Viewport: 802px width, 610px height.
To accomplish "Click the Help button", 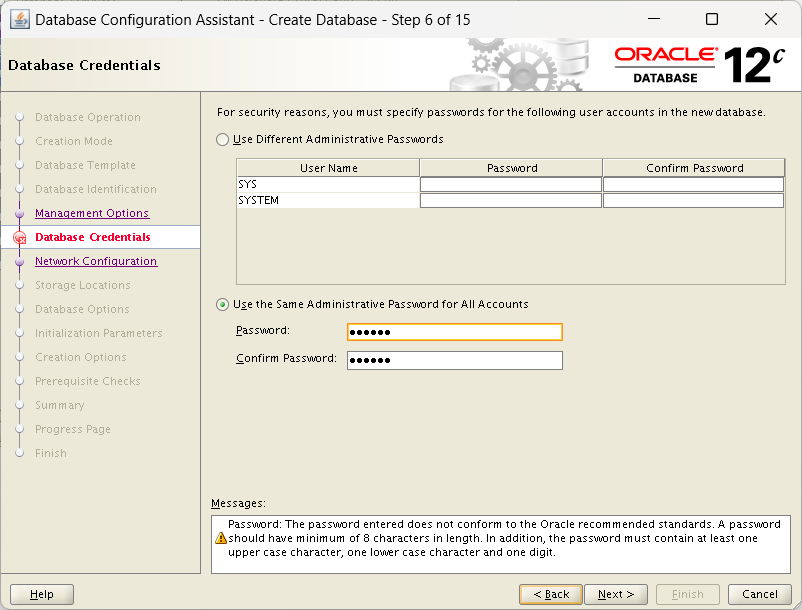I will 42,594.
